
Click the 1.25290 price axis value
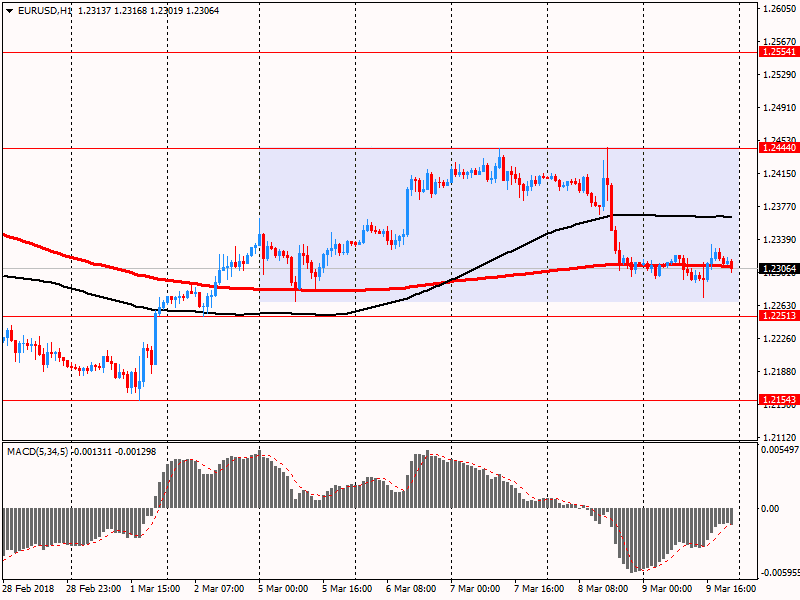779,75
